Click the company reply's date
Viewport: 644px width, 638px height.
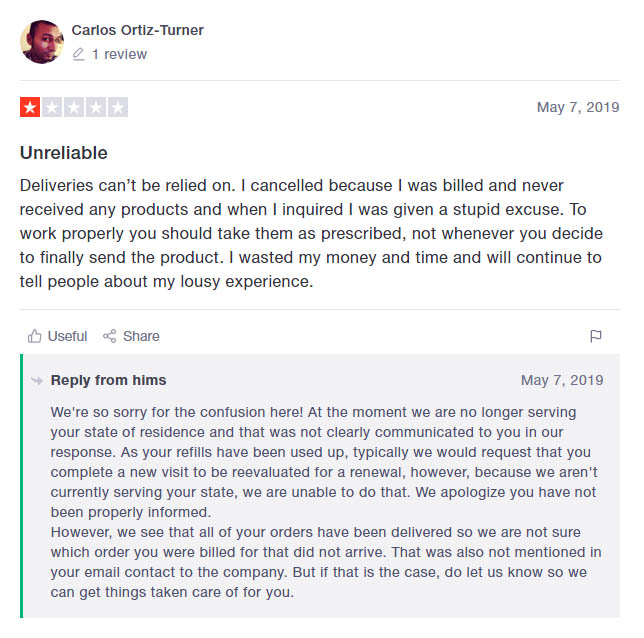click(561, 380)
